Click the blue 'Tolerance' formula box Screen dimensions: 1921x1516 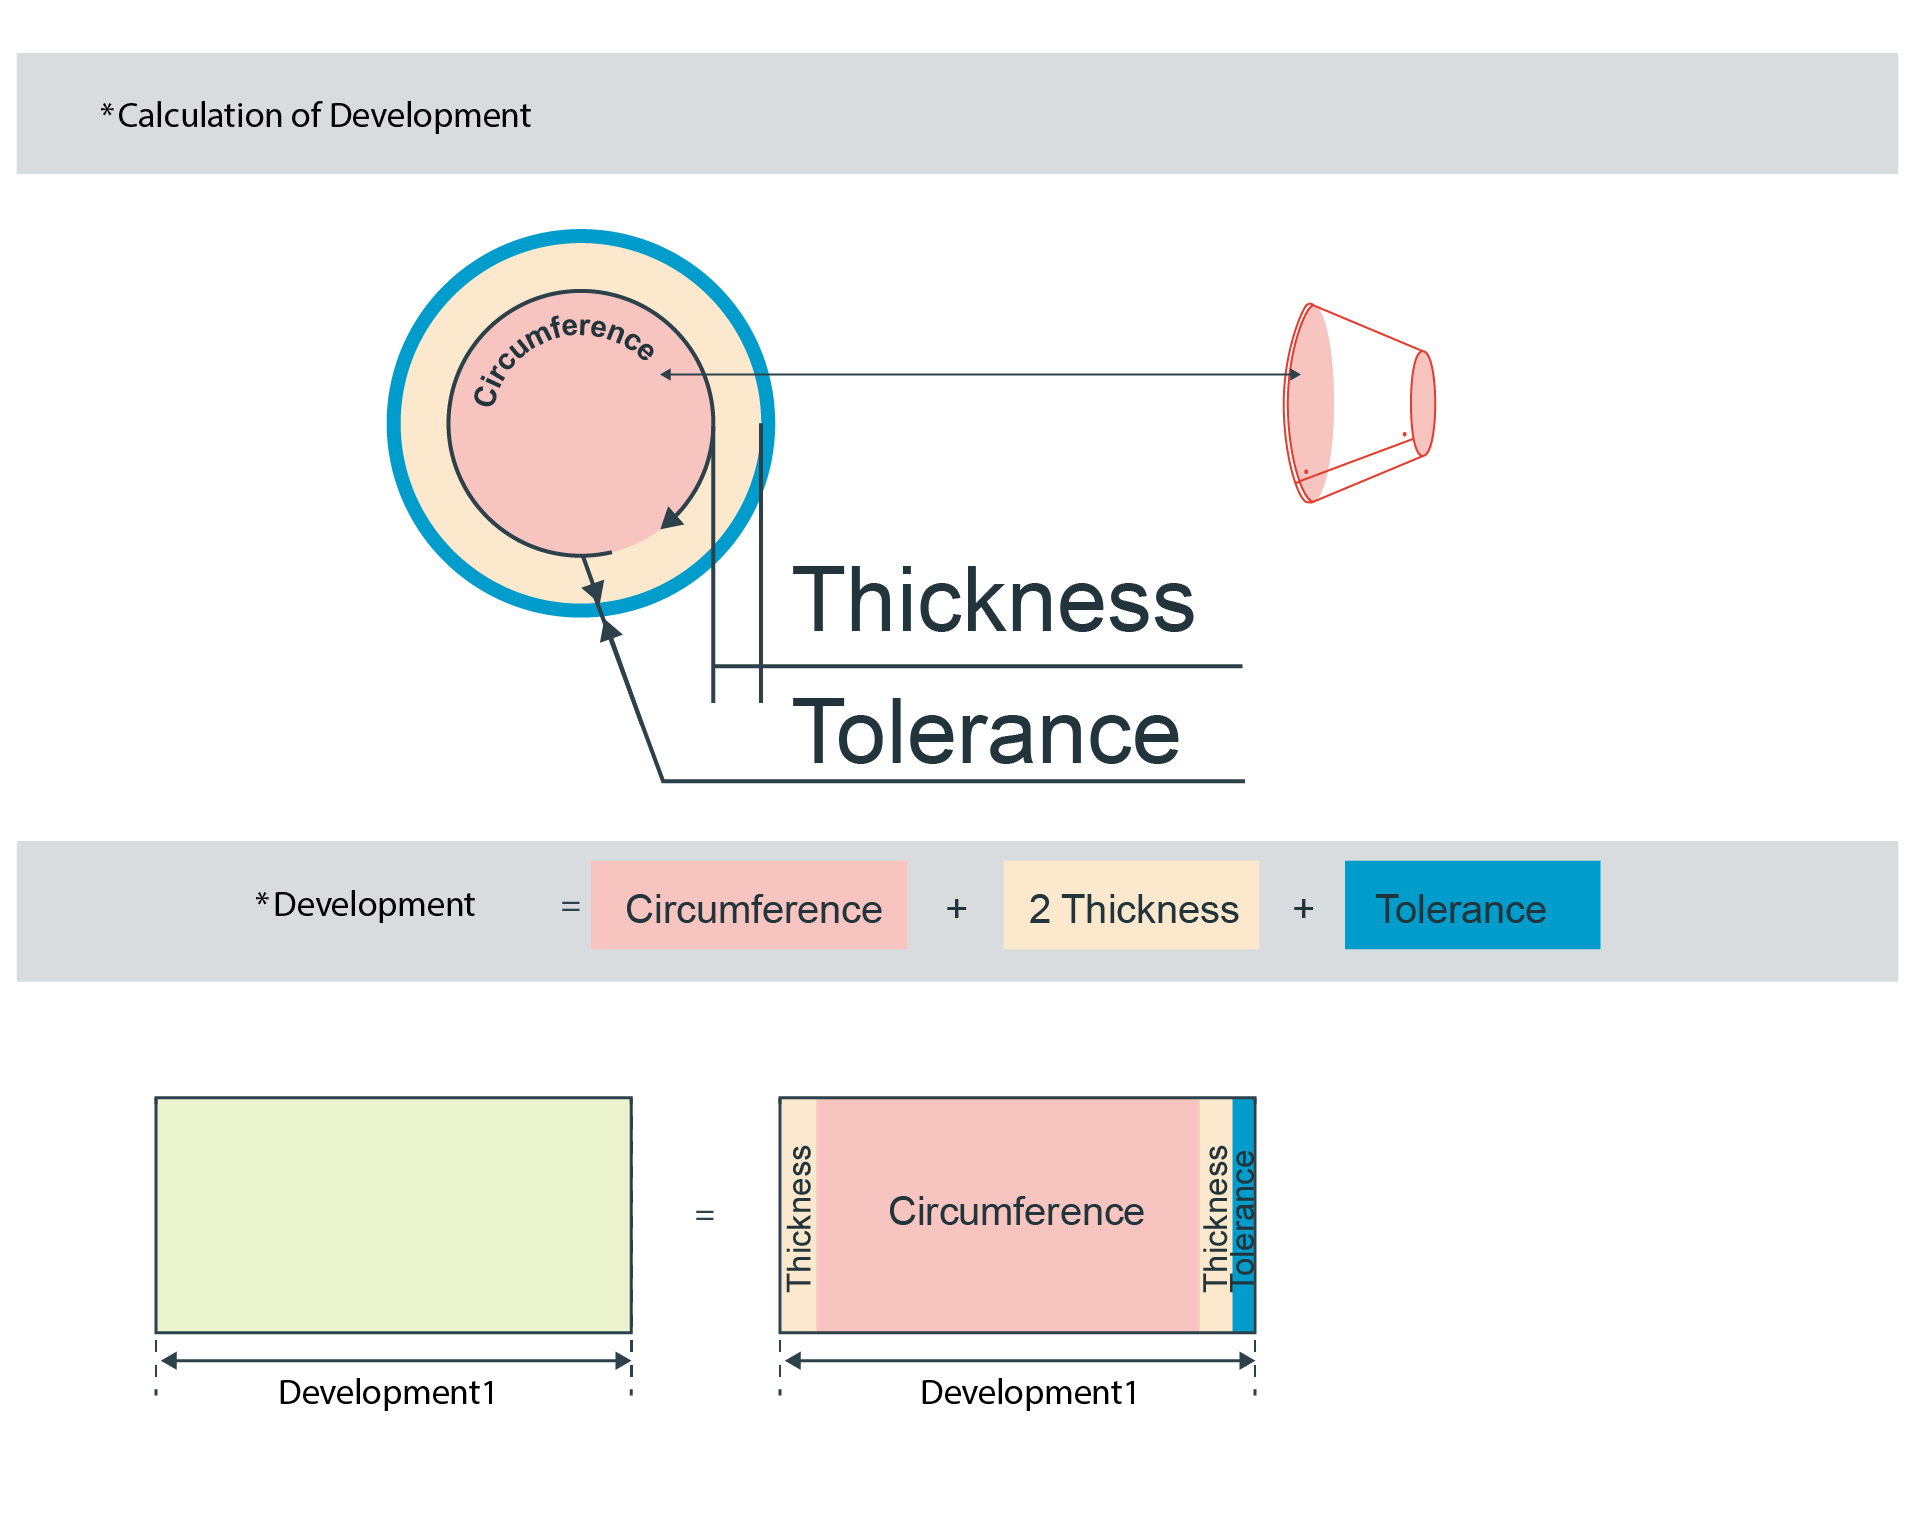[x=1472, y=905]
